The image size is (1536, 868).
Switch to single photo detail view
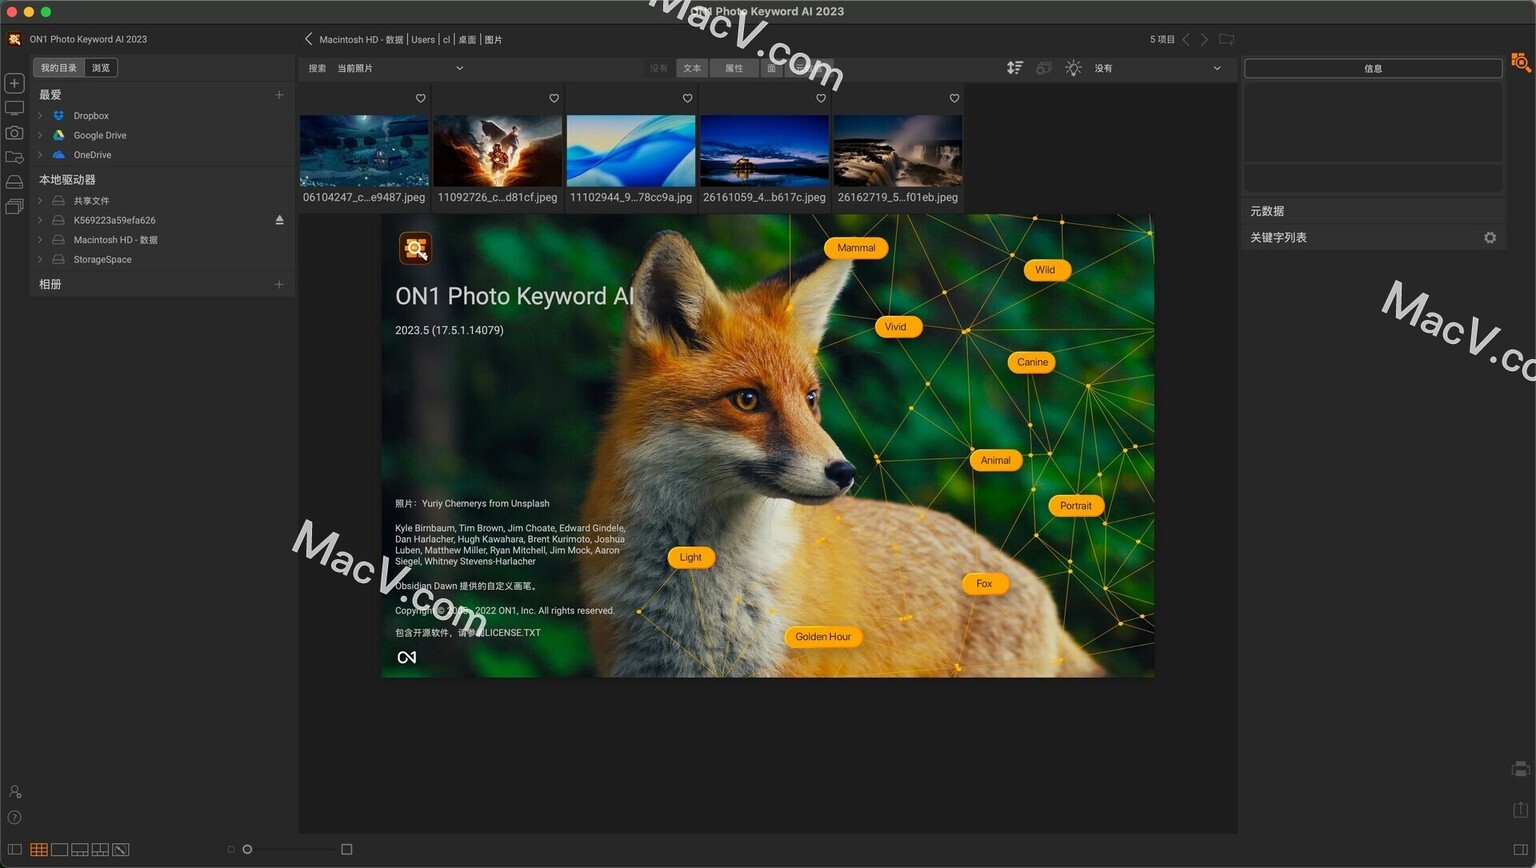pyautogui.click(x=59, y=850)
